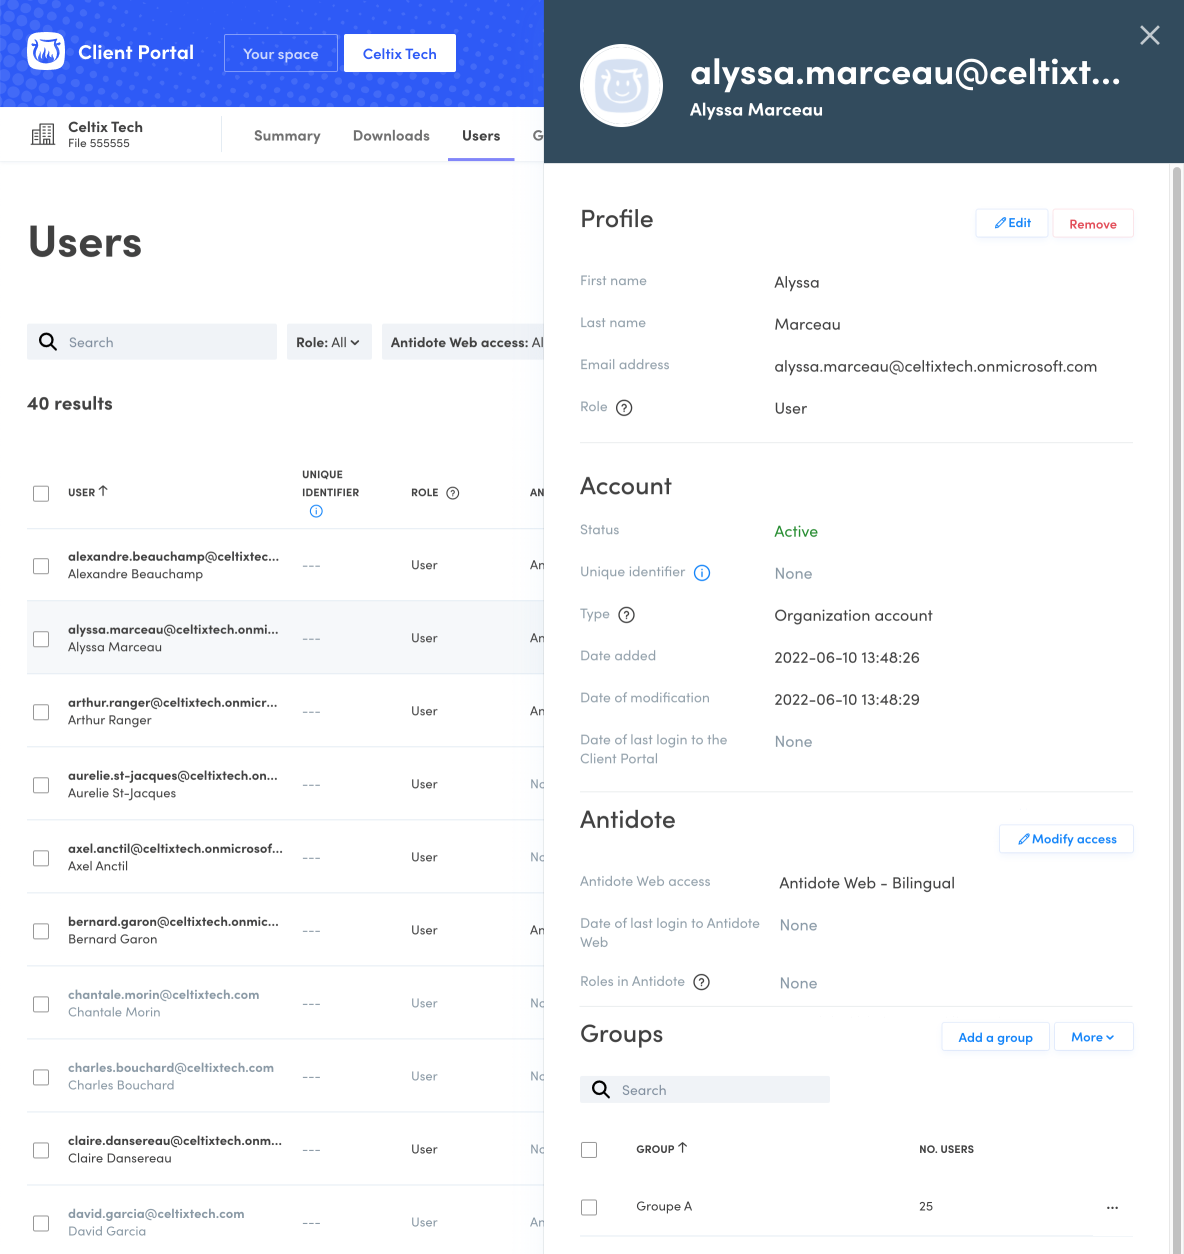Check the Alyssa Marceau row checkbox
Screen dimensions: 1184x1254
41,639
